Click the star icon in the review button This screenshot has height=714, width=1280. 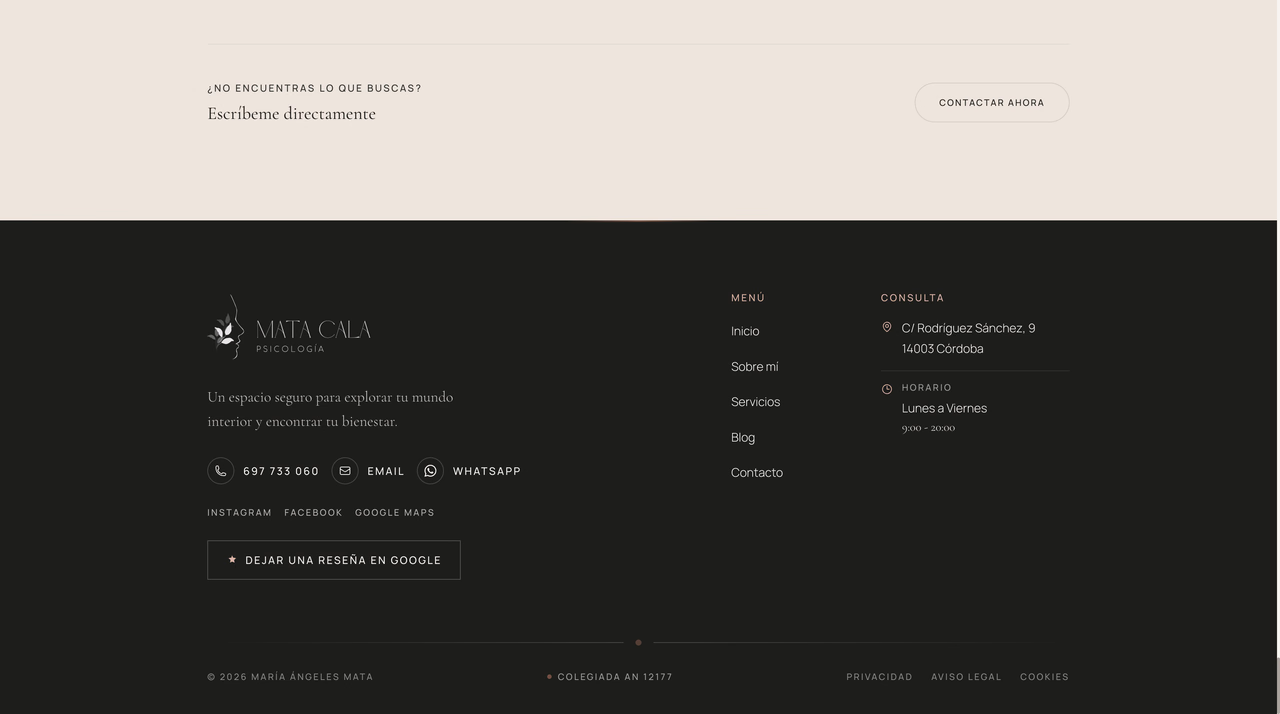[232, 560]
